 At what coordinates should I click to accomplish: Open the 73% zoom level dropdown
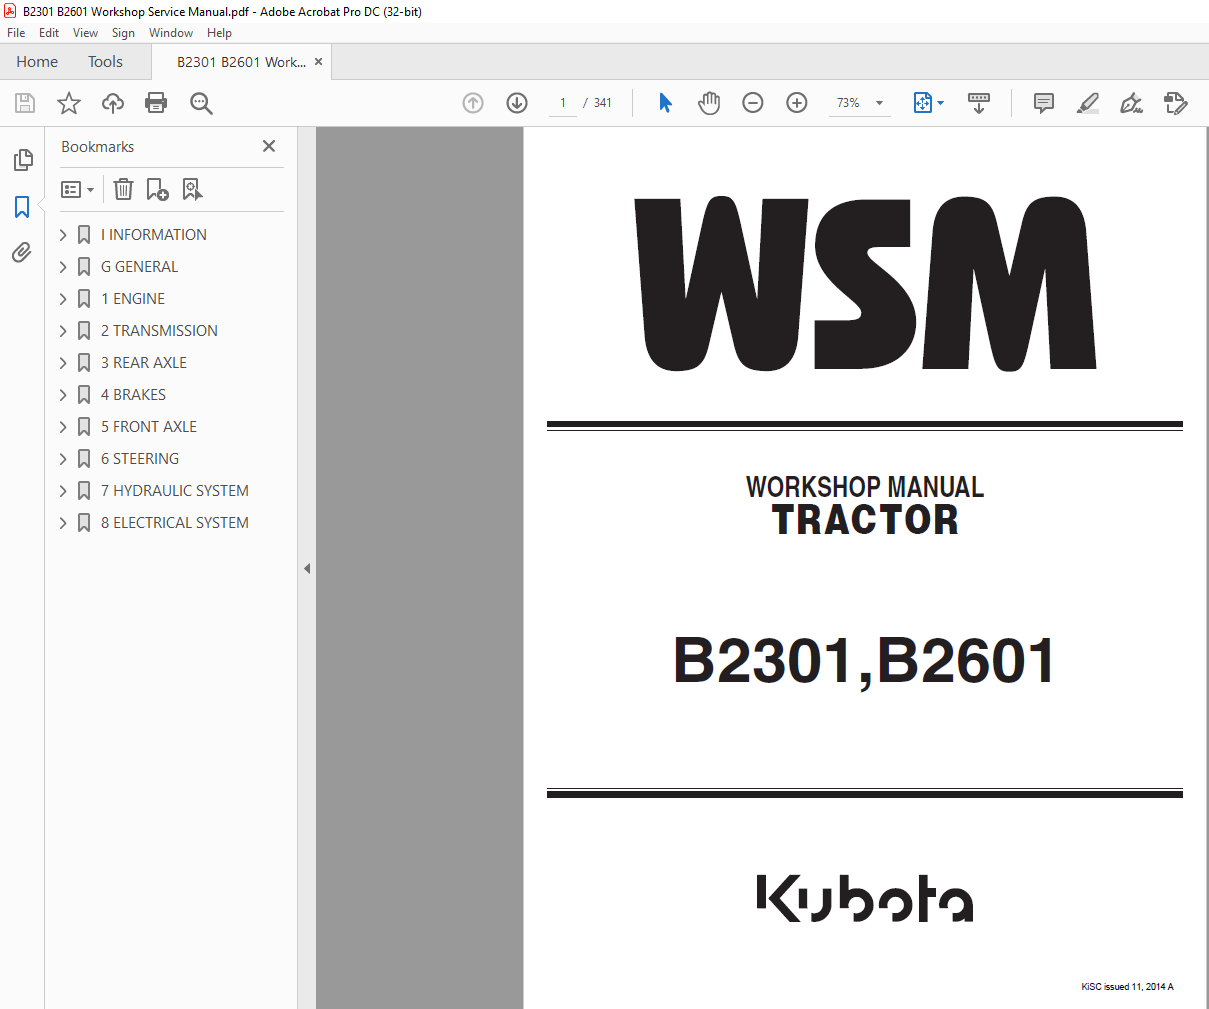[860, 103]
